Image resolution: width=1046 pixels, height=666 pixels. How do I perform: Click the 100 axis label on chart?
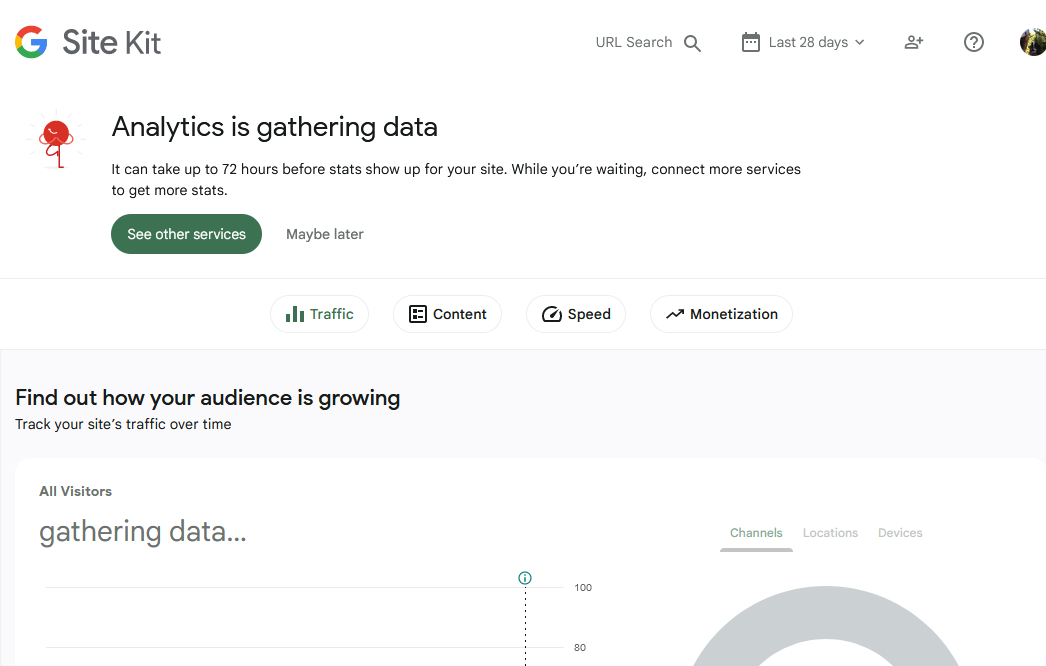click(x=583, y=587)
